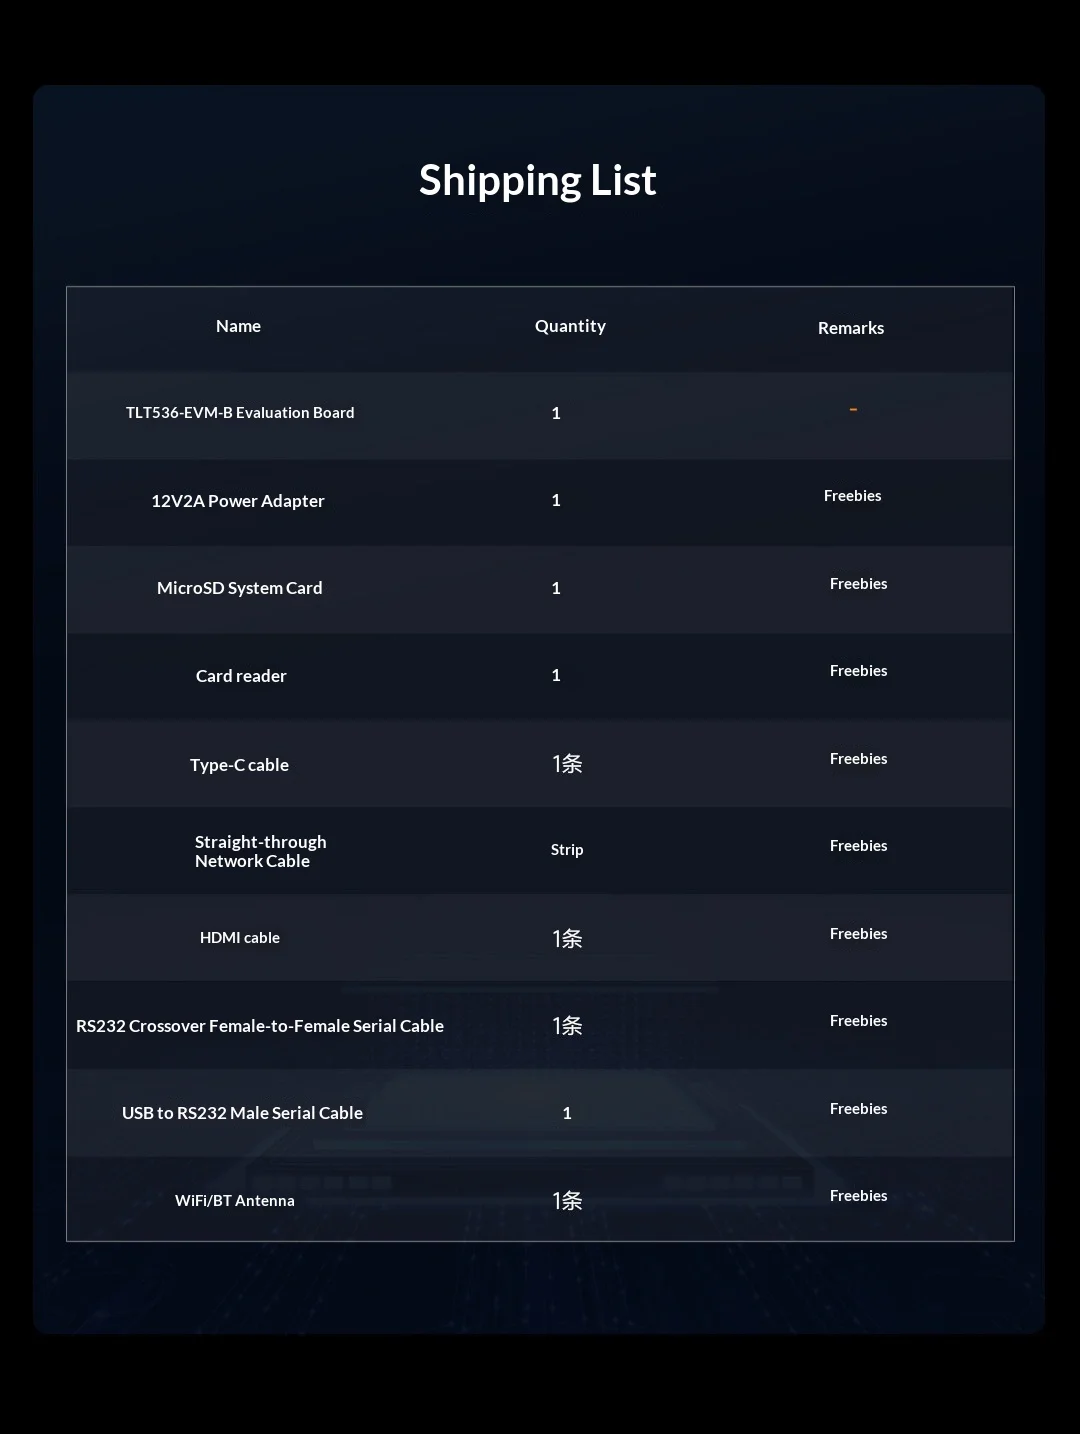Click Freebies remark for 12V2A Power Adapter
The height and width of the screenshot is (1434, 1080).
pos(853,496)
